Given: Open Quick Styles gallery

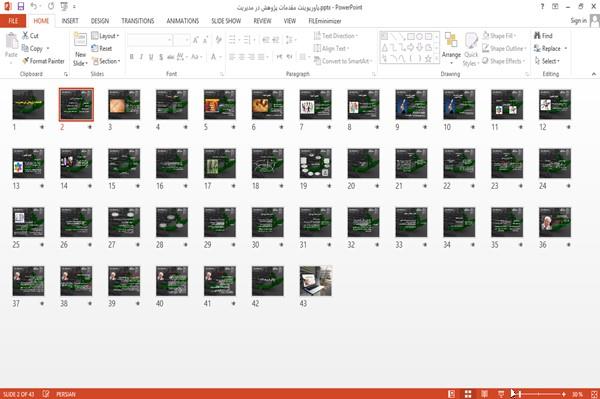Looking at the screenshot, I should point(471,50).
